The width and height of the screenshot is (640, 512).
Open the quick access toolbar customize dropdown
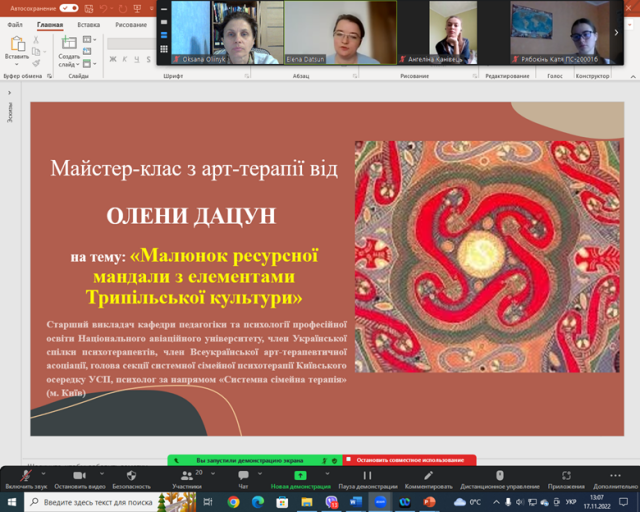(x=151, y=9)
